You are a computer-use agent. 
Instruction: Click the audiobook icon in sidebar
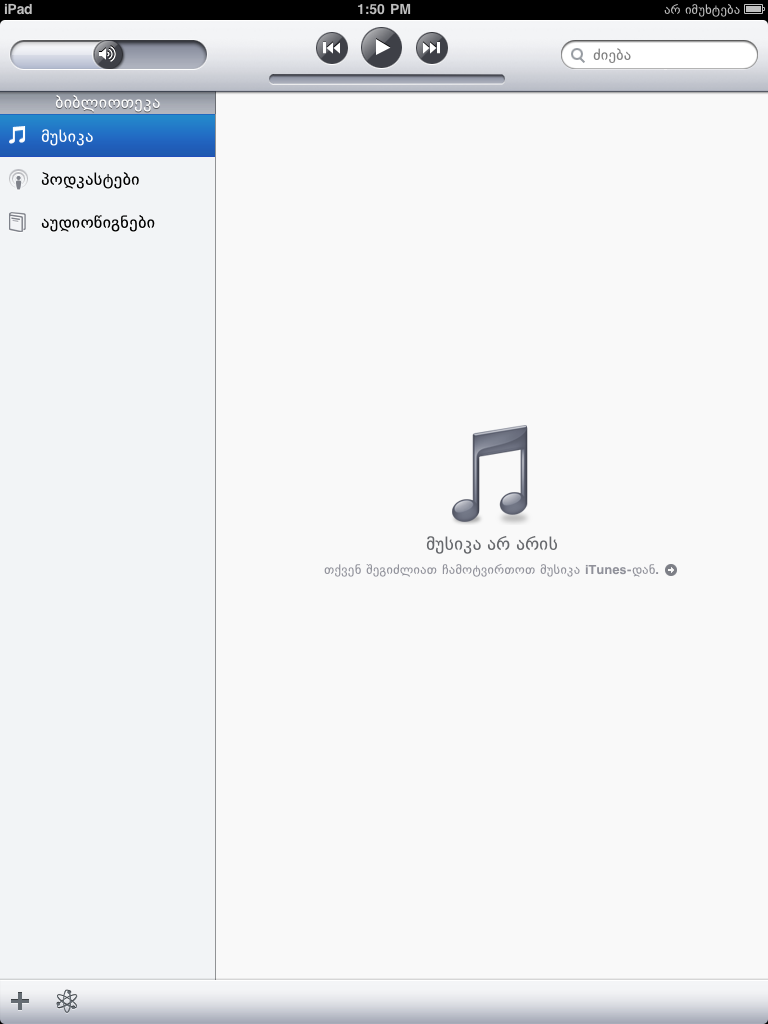(18, 223)
